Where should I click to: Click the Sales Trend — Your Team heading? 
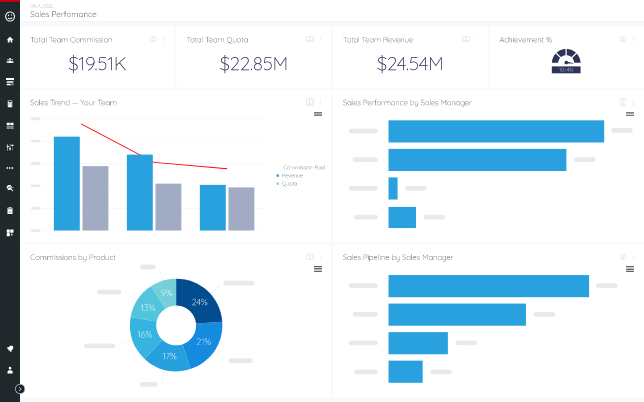[x=74, y=103]
